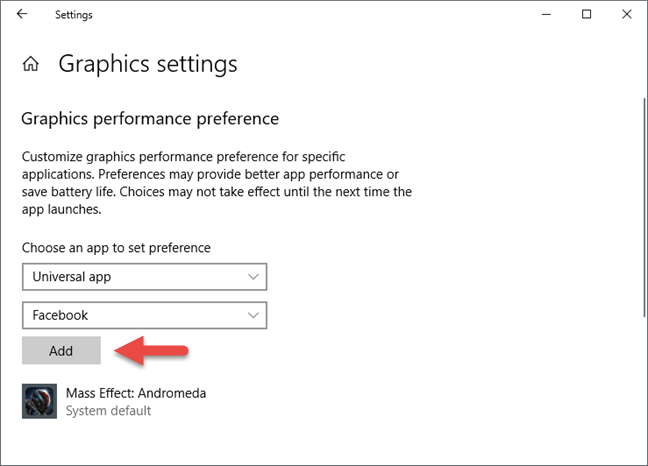Viewport: 648px width, 466px height.
Task: Click the System default preference text
Action: (108, 411)
